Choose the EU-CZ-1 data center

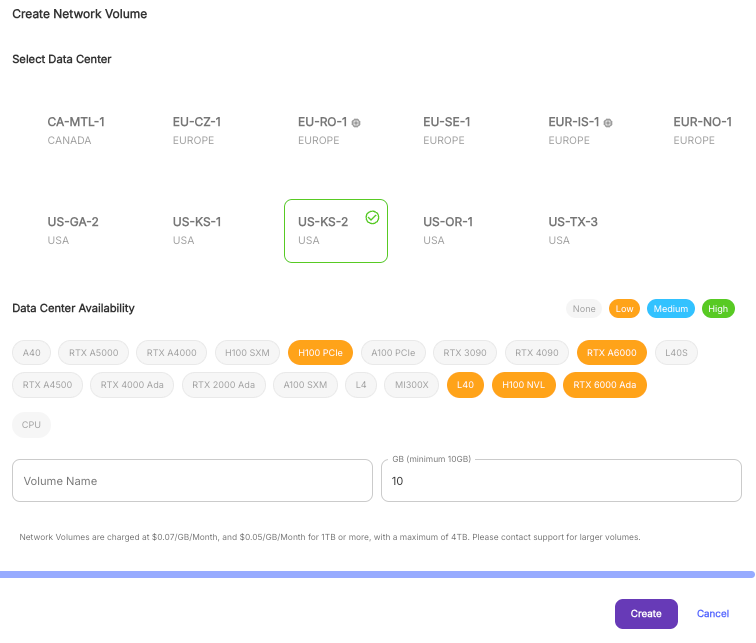(x=197, y=130)
